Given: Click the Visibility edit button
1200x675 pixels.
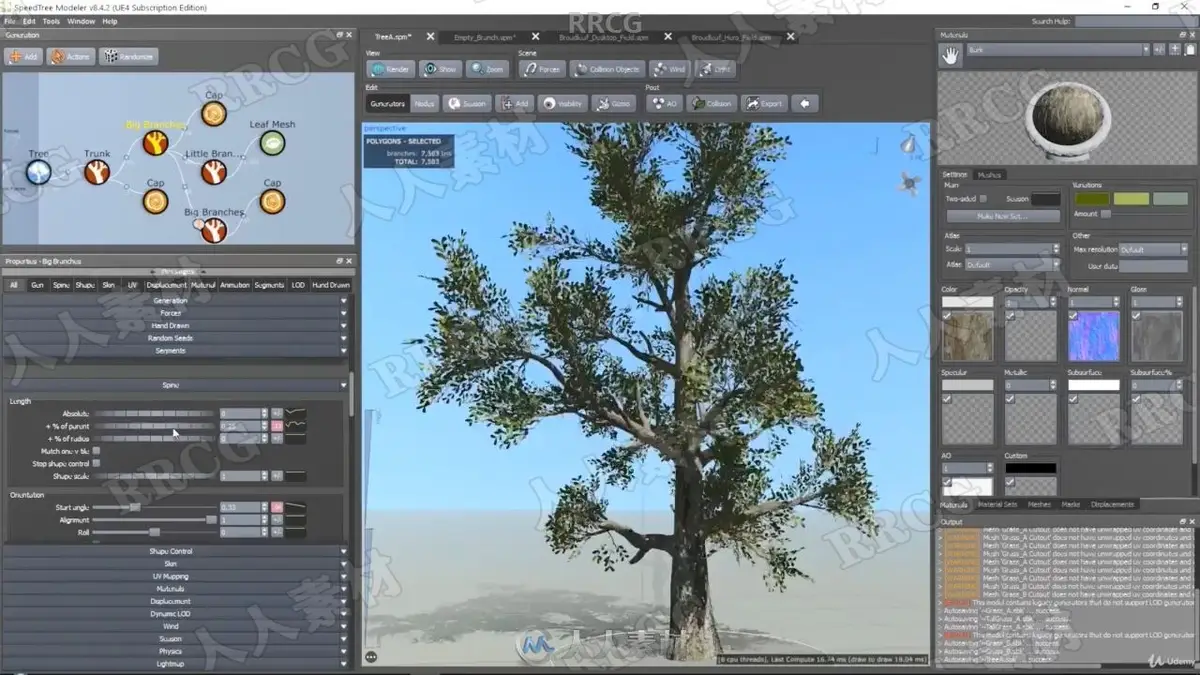Looking at the screenshot, I should (562, 103).
